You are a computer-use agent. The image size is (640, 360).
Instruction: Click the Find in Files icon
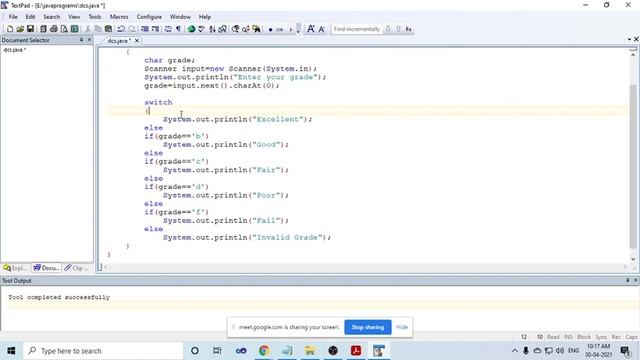coord(256,29)
